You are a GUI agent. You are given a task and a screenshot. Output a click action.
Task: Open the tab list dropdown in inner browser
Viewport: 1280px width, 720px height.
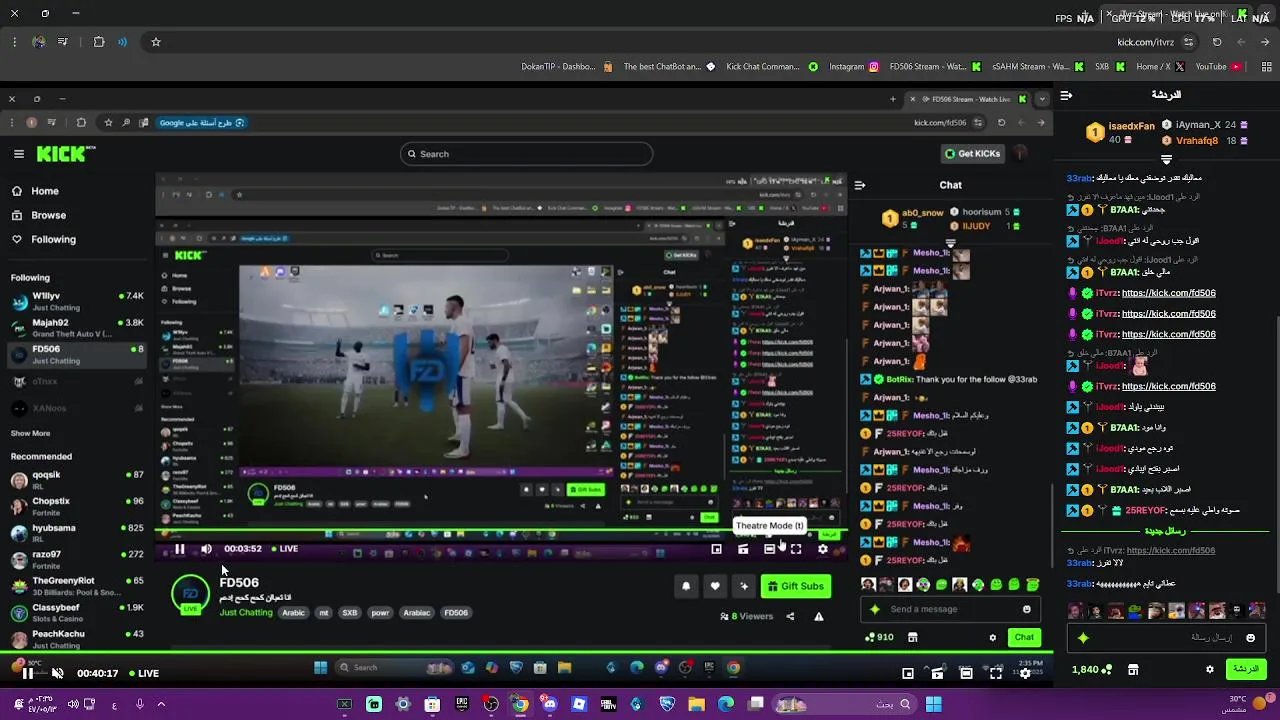[x=1042, y=99]
